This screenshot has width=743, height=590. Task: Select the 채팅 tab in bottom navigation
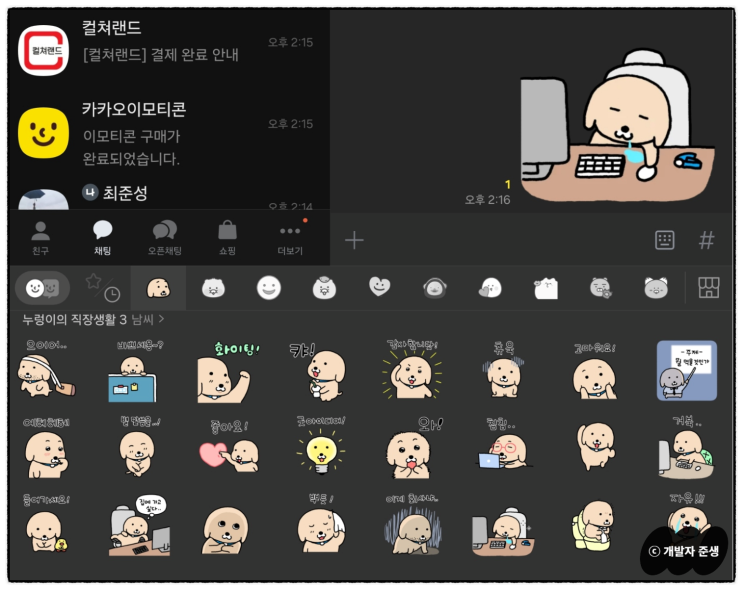(102, 238)
